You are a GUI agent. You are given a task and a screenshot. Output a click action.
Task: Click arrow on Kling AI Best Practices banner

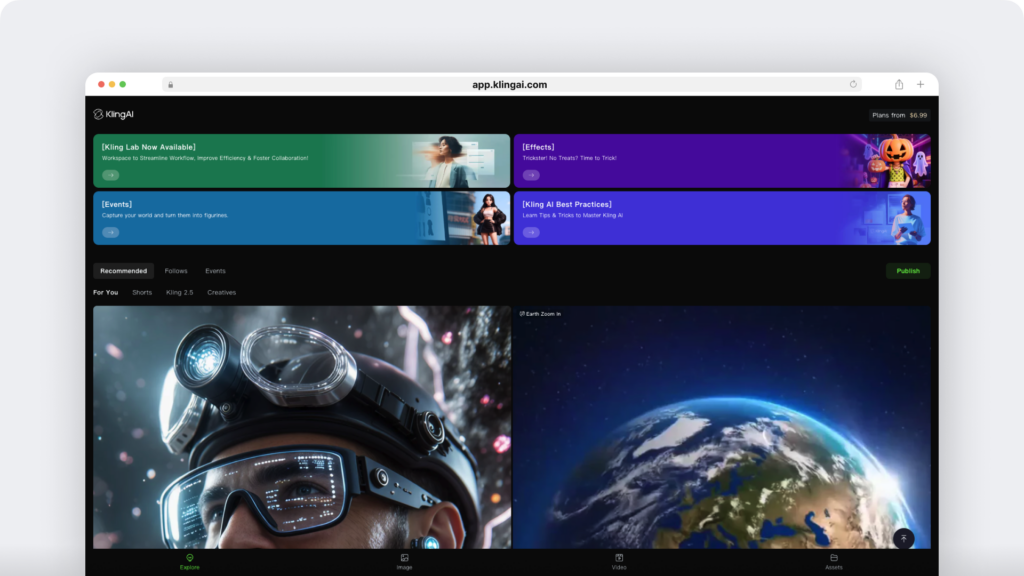(531, 232)
